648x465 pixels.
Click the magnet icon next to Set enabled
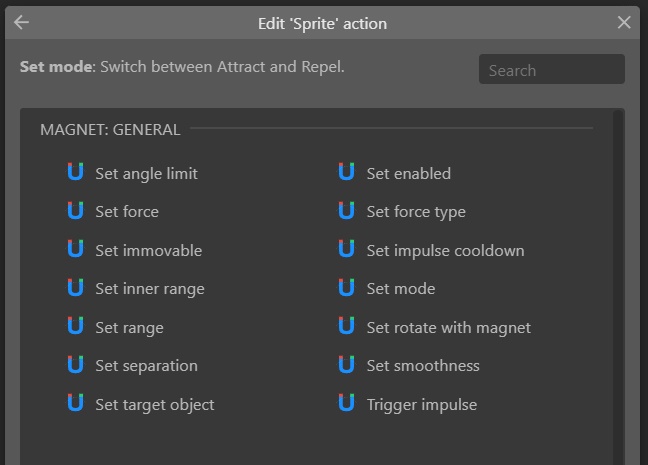346,173
